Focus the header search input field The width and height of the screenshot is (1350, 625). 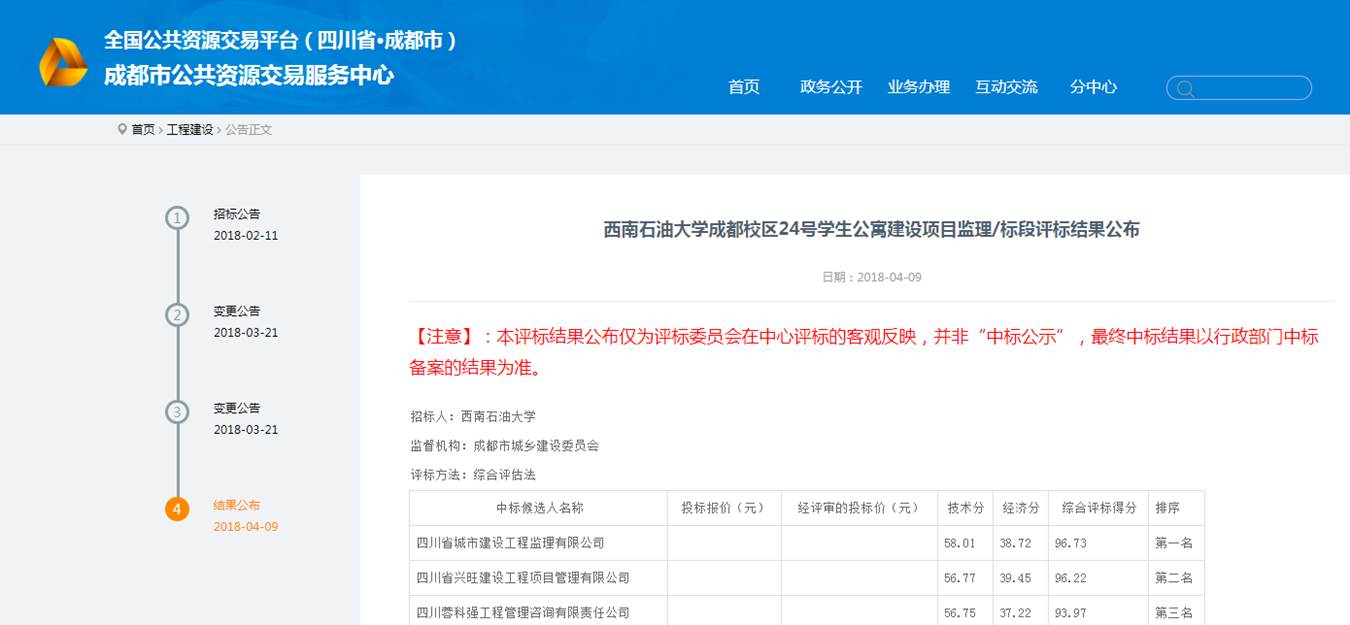click(x=1239, y=88)
